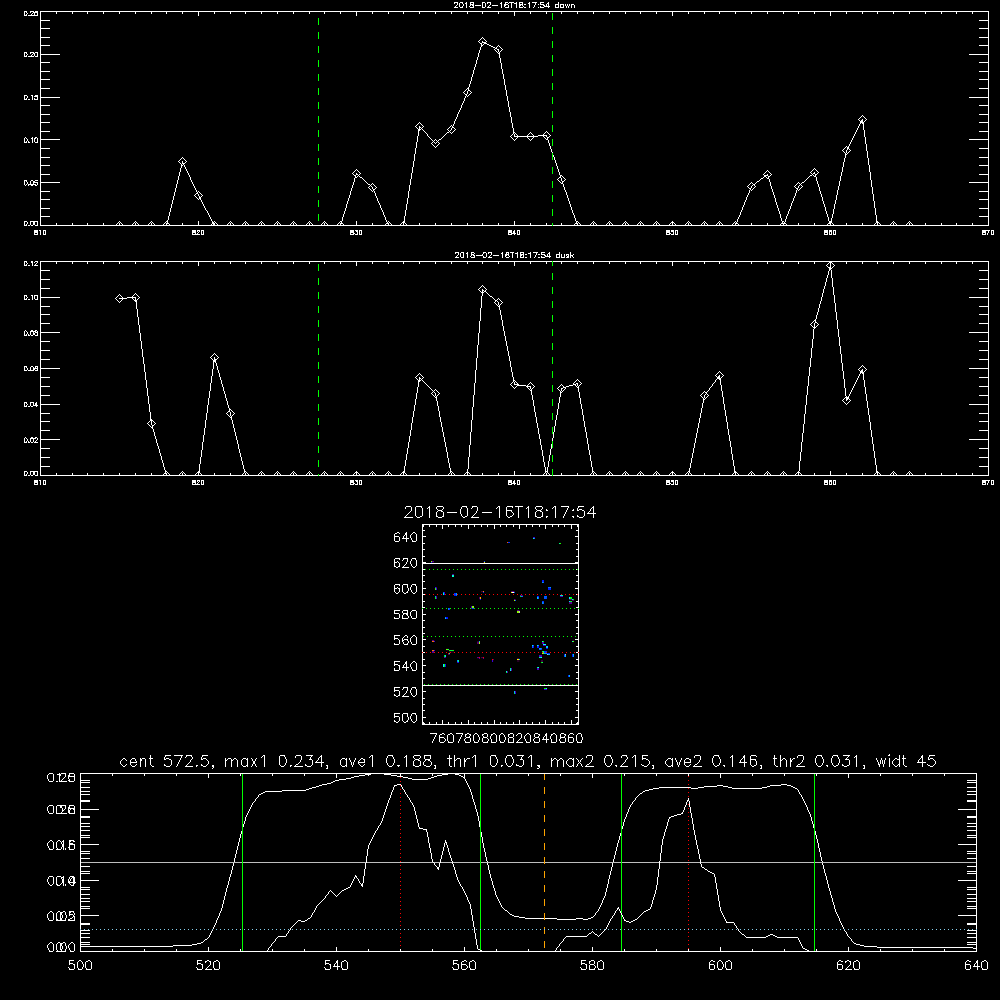Viewport: 1000px width, 1000px height.
Task: Click the left green dashed line in the dusk plot
Action: coord(318,368)
